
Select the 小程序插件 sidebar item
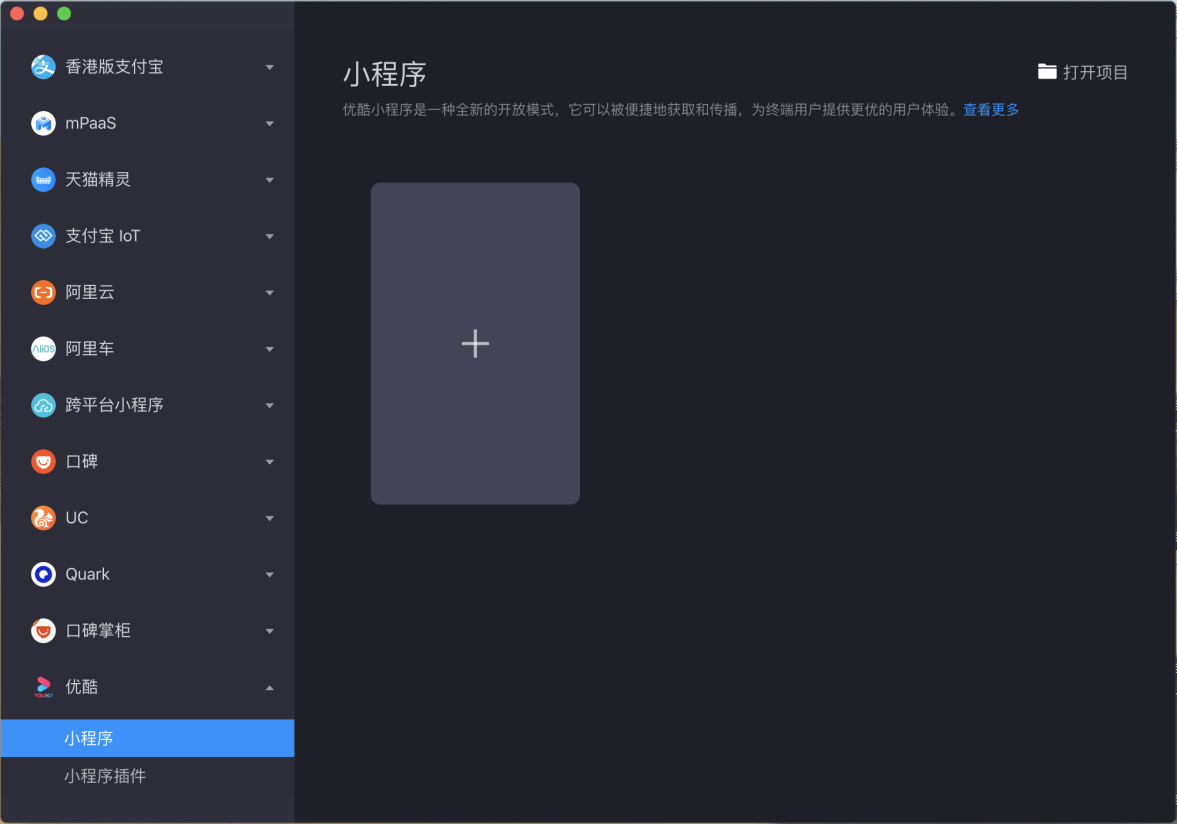pos(147,776)
